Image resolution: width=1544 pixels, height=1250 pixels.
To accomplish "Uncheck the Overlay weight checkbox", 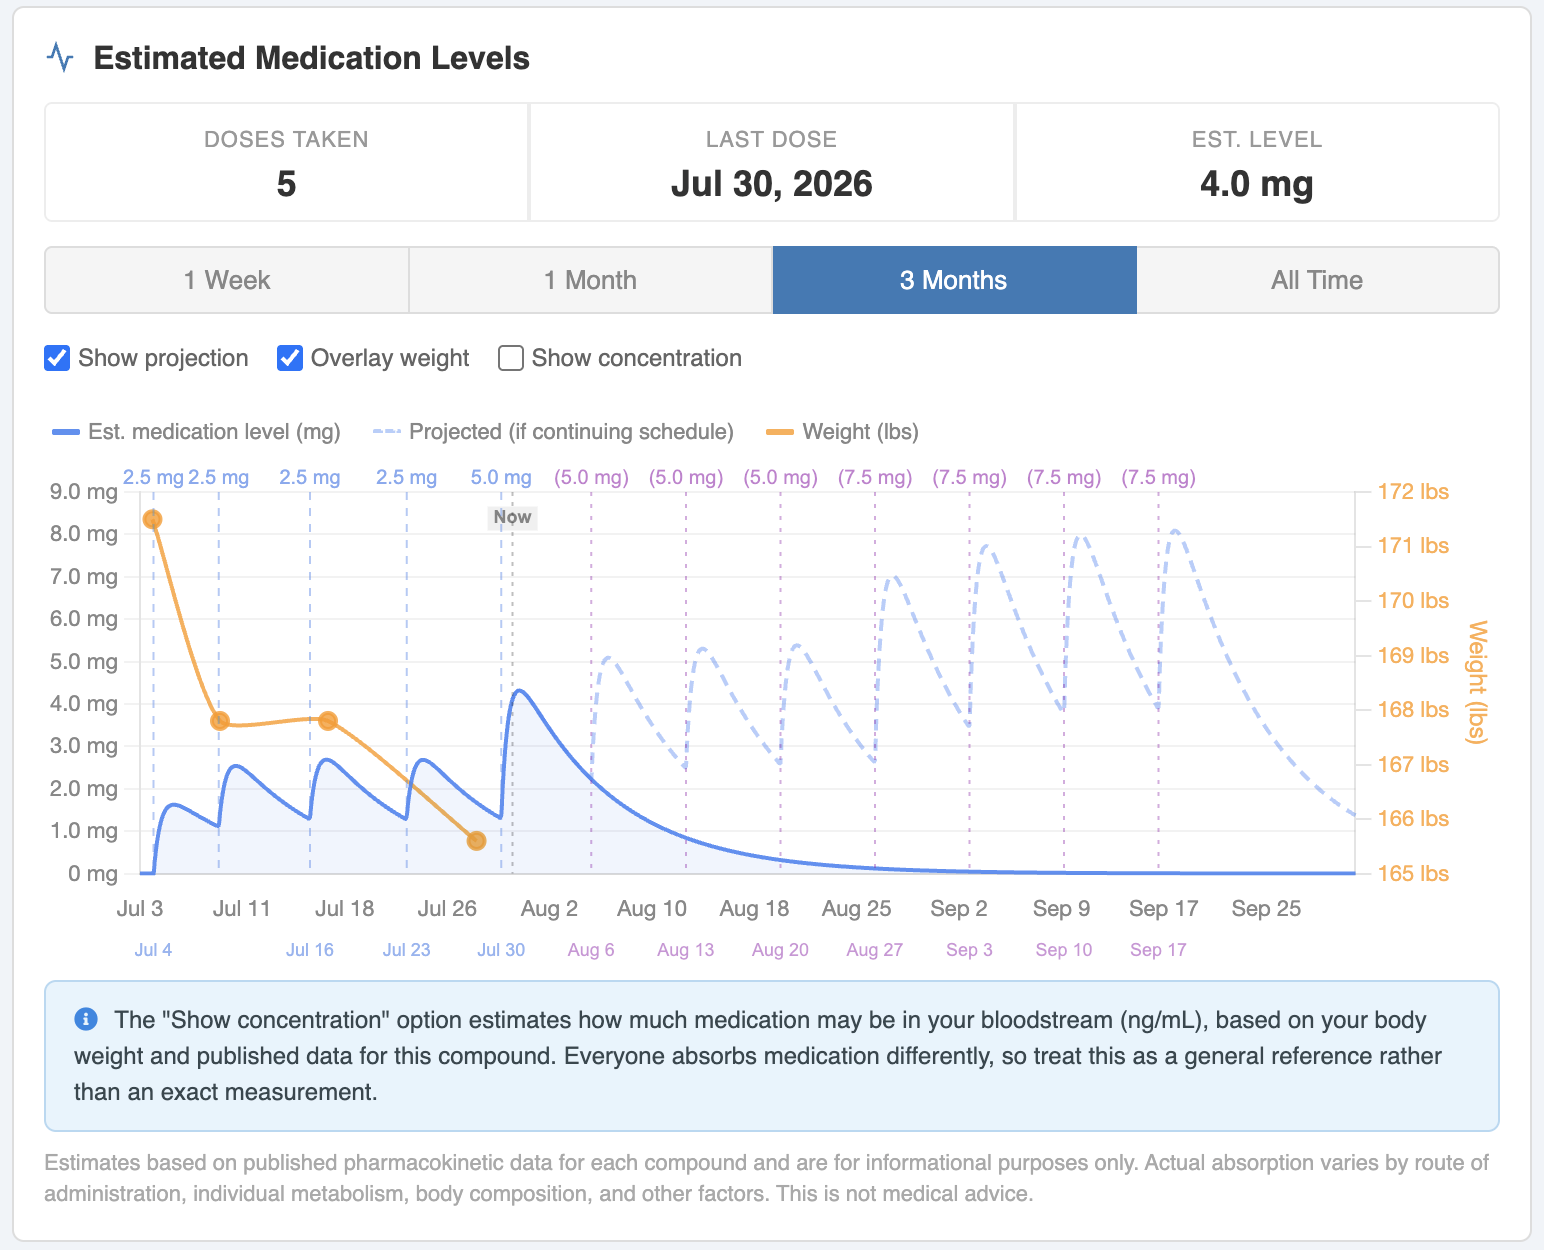I will pos(290,358).
